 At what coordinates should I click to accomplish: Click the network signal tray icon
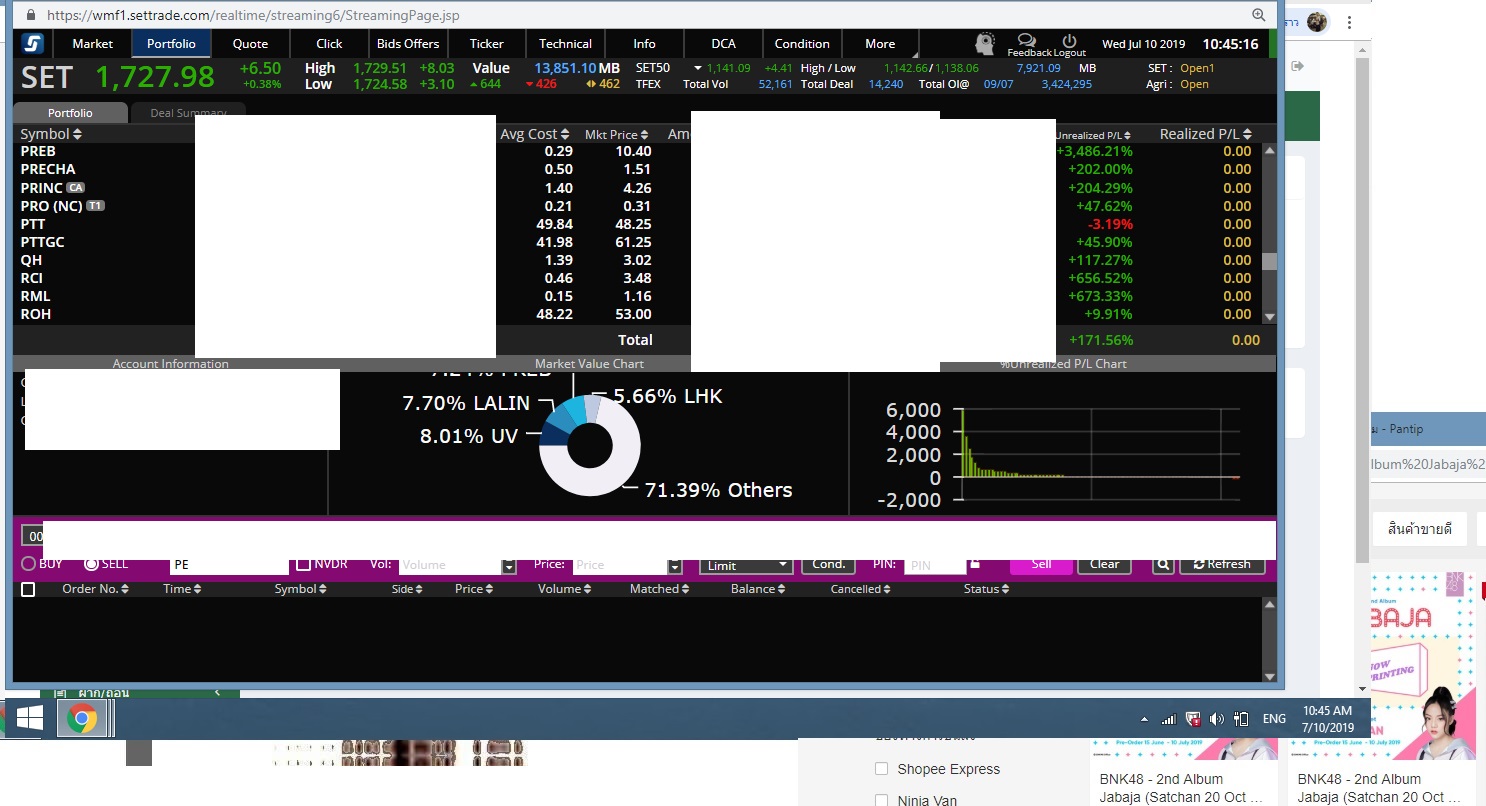[x=1168, y=719]
